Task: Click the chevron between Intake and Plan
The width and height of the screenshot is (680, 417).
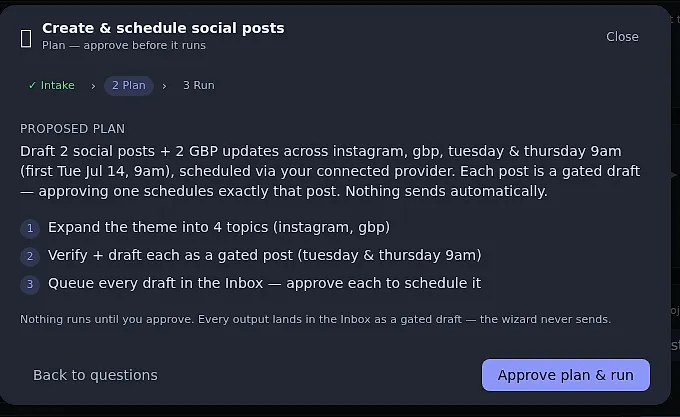Action: pos(93,86)
